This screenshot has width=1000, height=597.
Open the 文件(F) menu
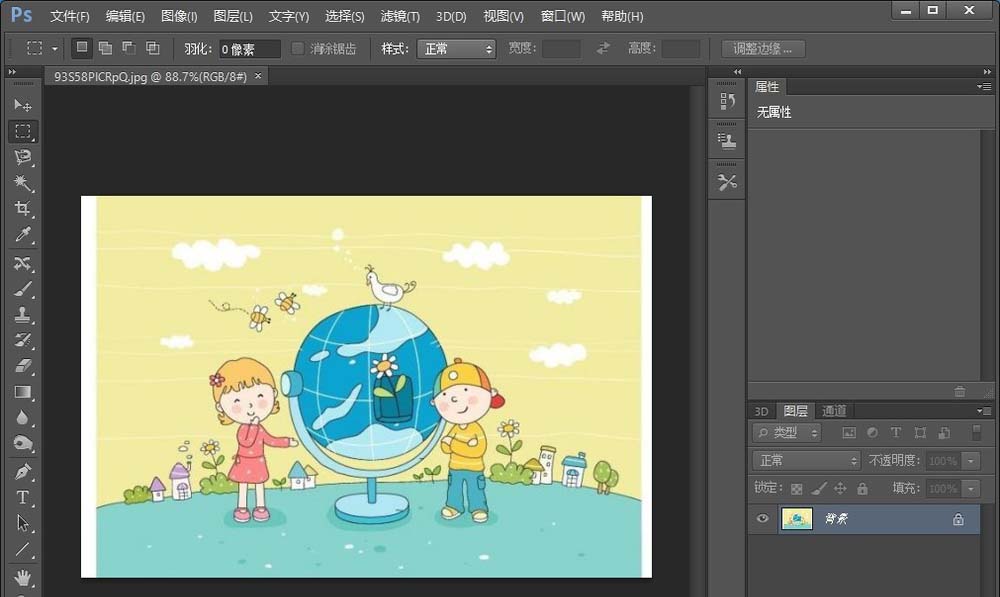(x=70, y=16)
